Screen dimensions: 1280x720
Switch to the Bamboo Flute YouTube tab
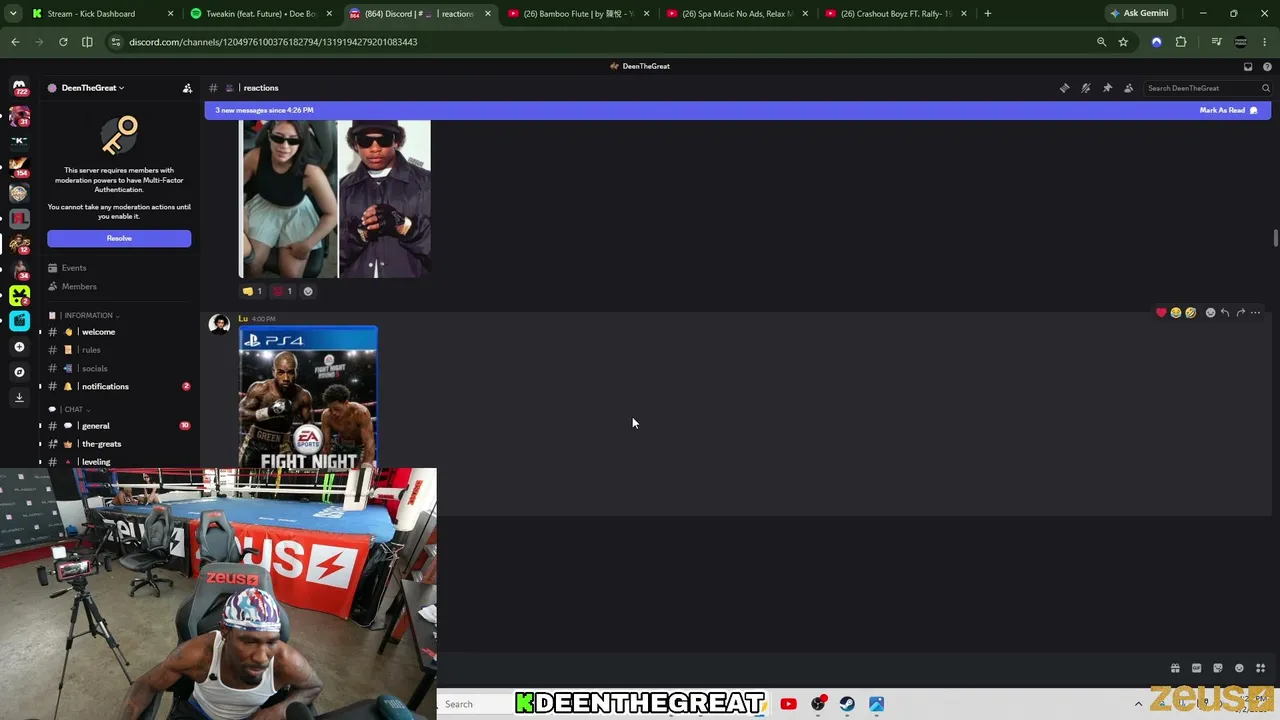pos(579,14)
